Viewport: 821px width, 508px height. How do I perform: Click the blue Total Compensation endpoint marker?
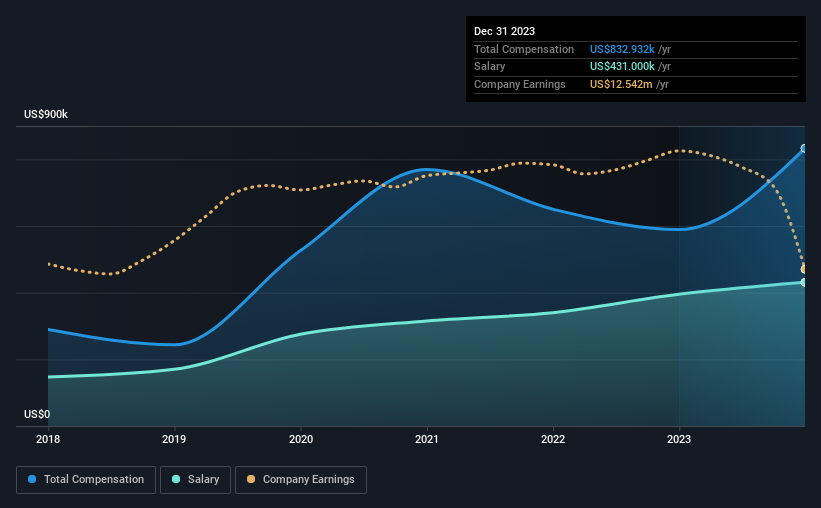point(804,149)
